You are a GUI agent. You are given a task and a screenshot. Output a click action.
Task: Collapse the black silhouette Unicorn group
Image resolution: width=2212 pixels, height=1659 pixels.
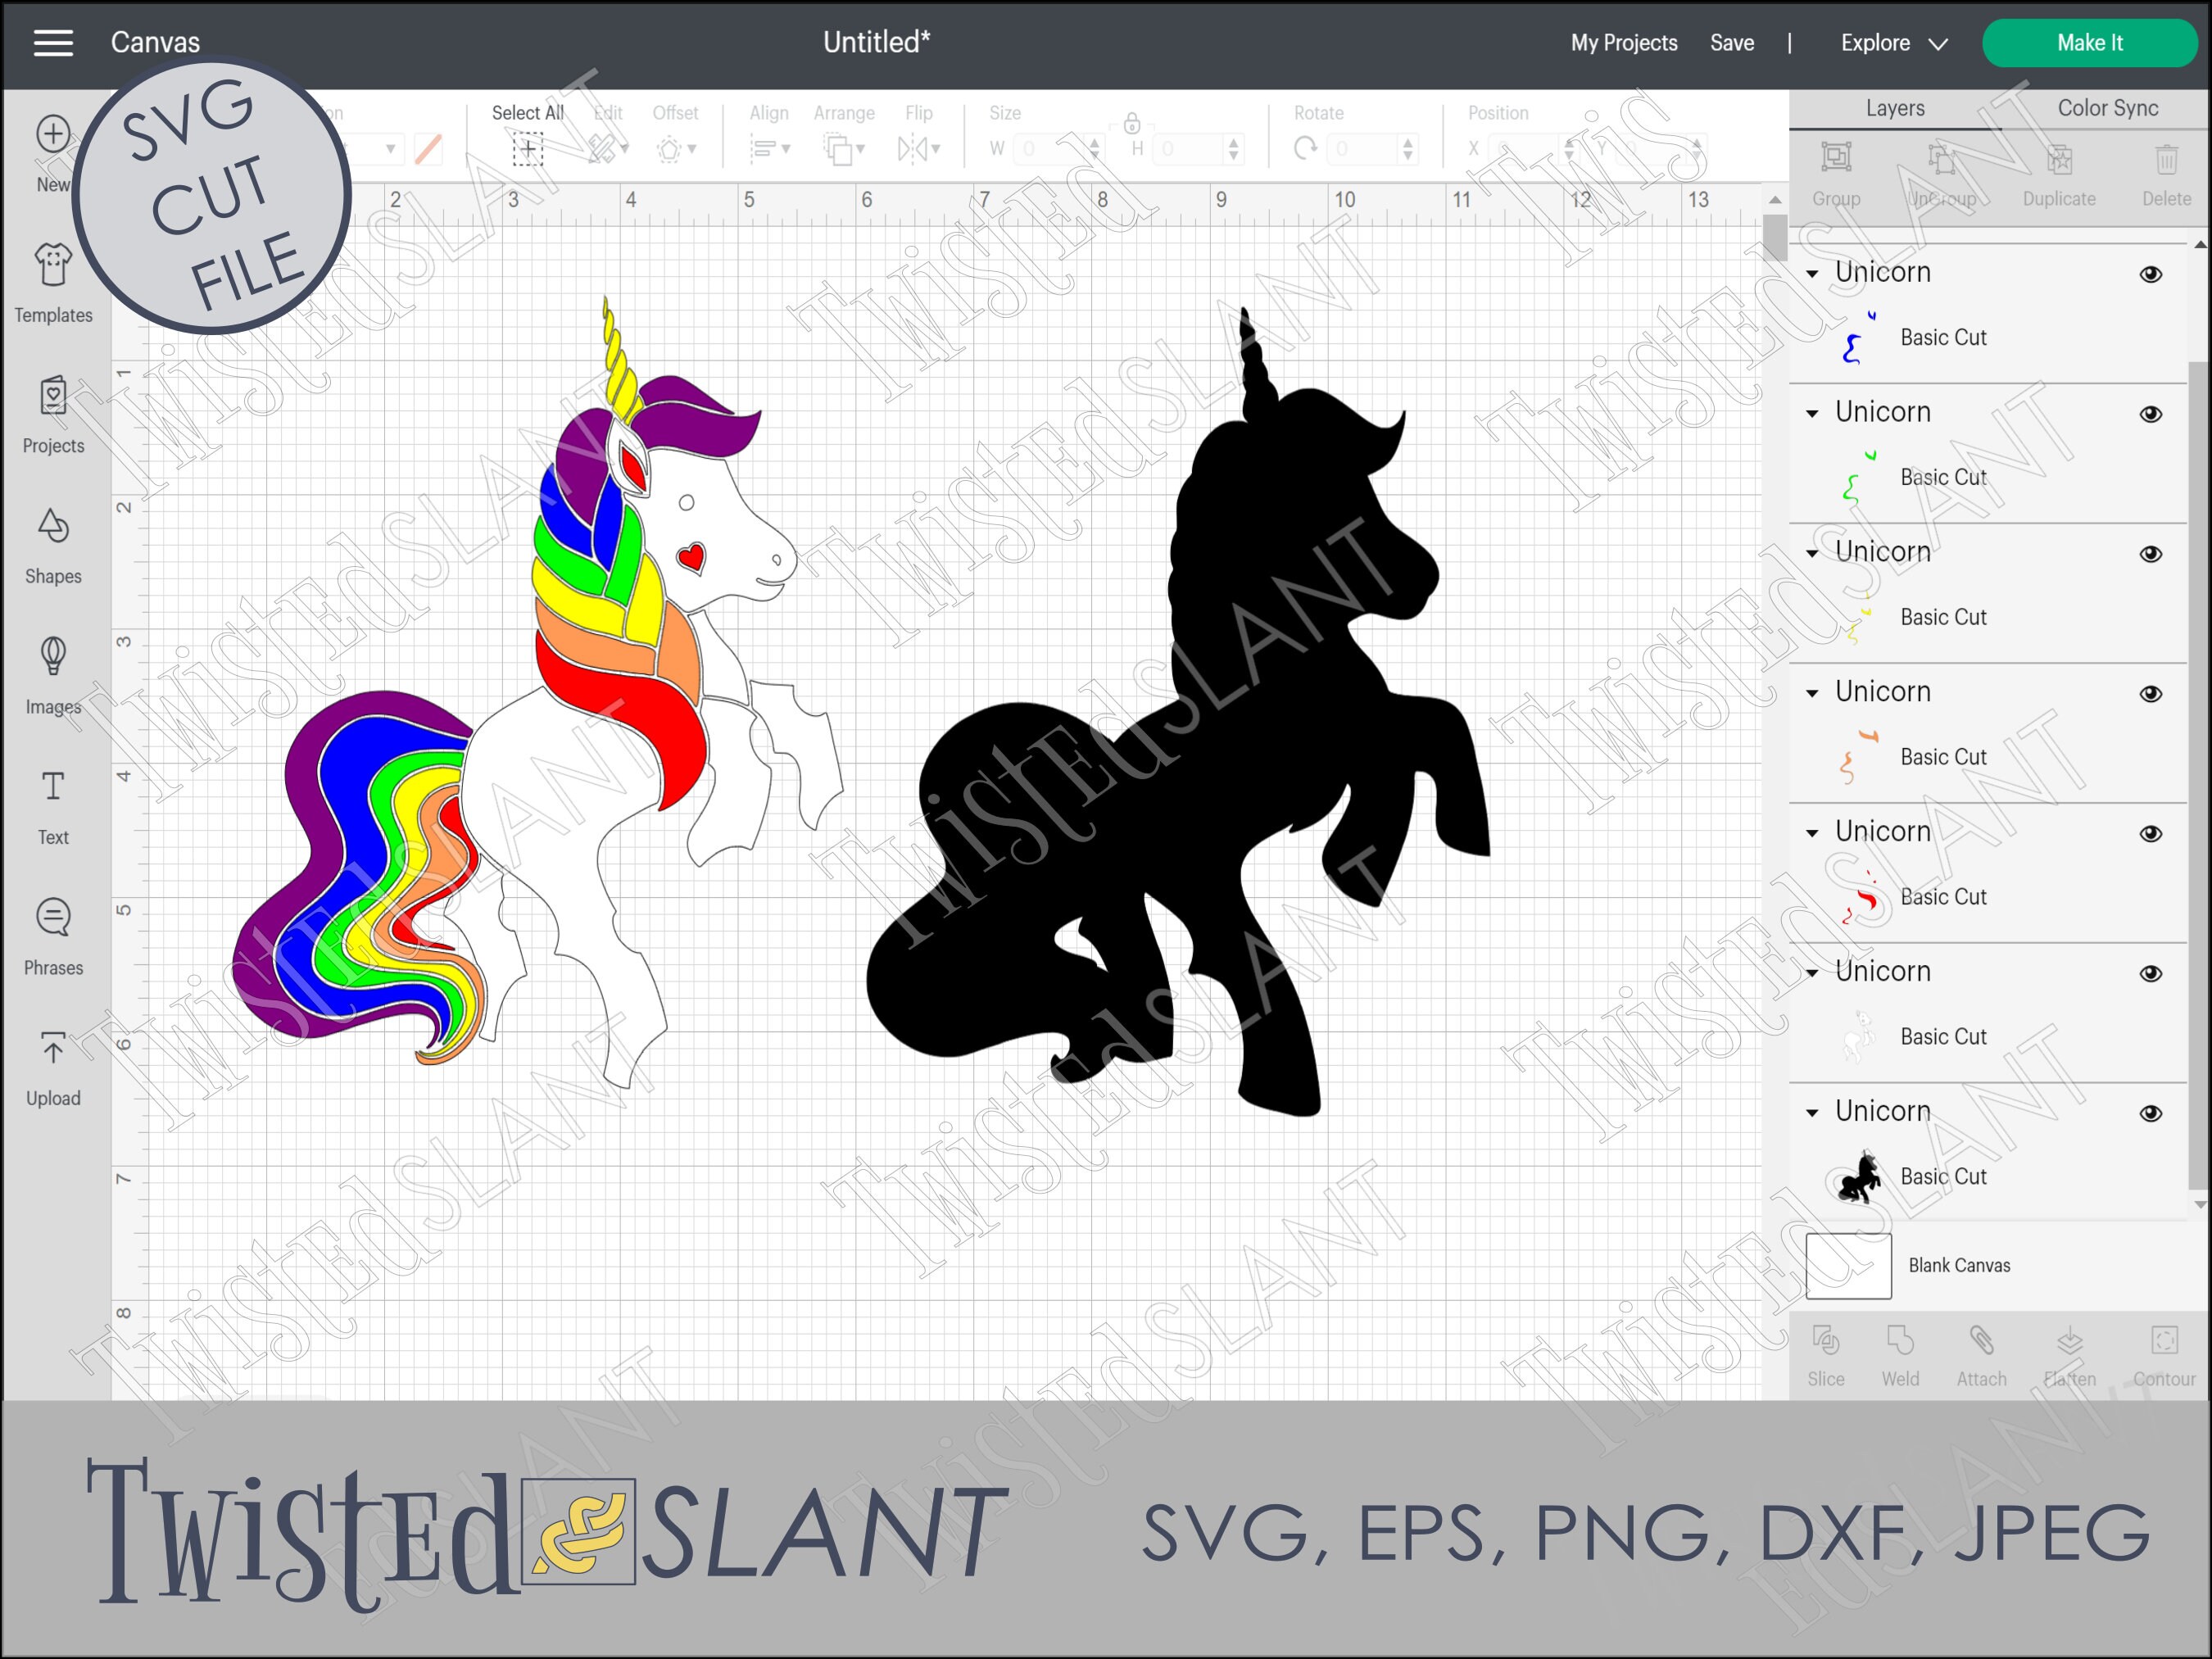(1812, 1112)
